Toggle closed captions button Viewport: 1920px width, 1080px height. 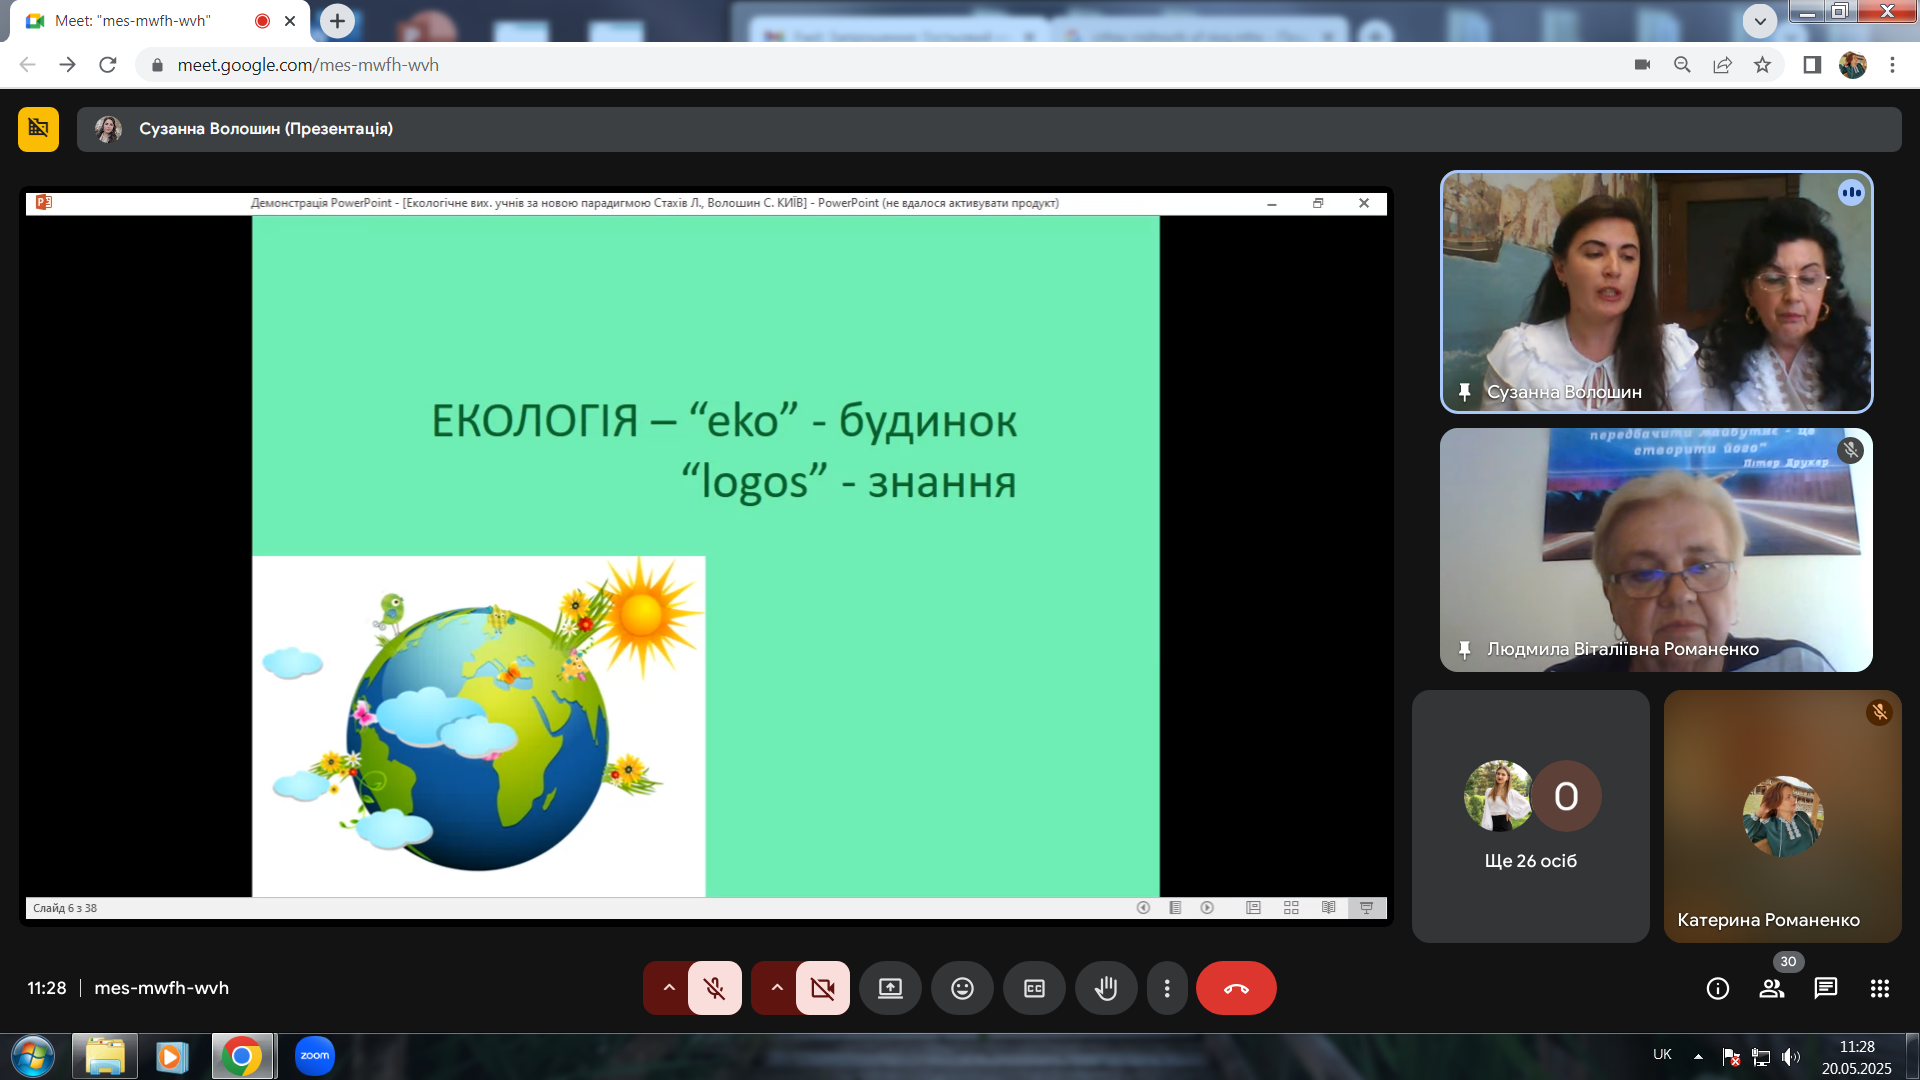[1033, 988]
